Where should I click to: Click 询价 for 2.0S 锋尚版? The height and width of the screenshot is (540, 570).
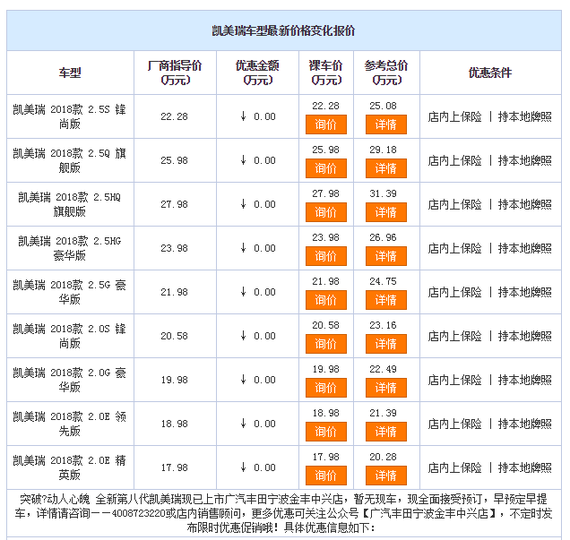[x=326, y=344]
